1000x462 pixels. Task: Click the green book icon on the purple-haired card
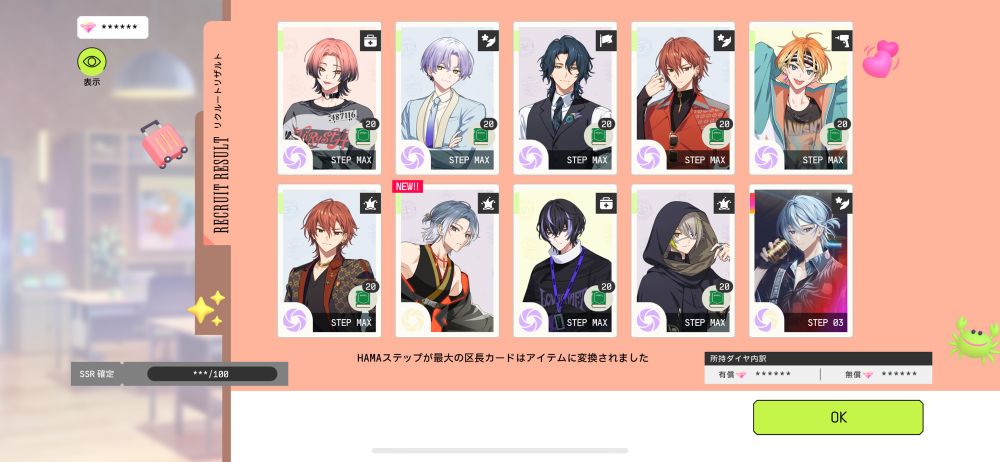pos(483,136)
